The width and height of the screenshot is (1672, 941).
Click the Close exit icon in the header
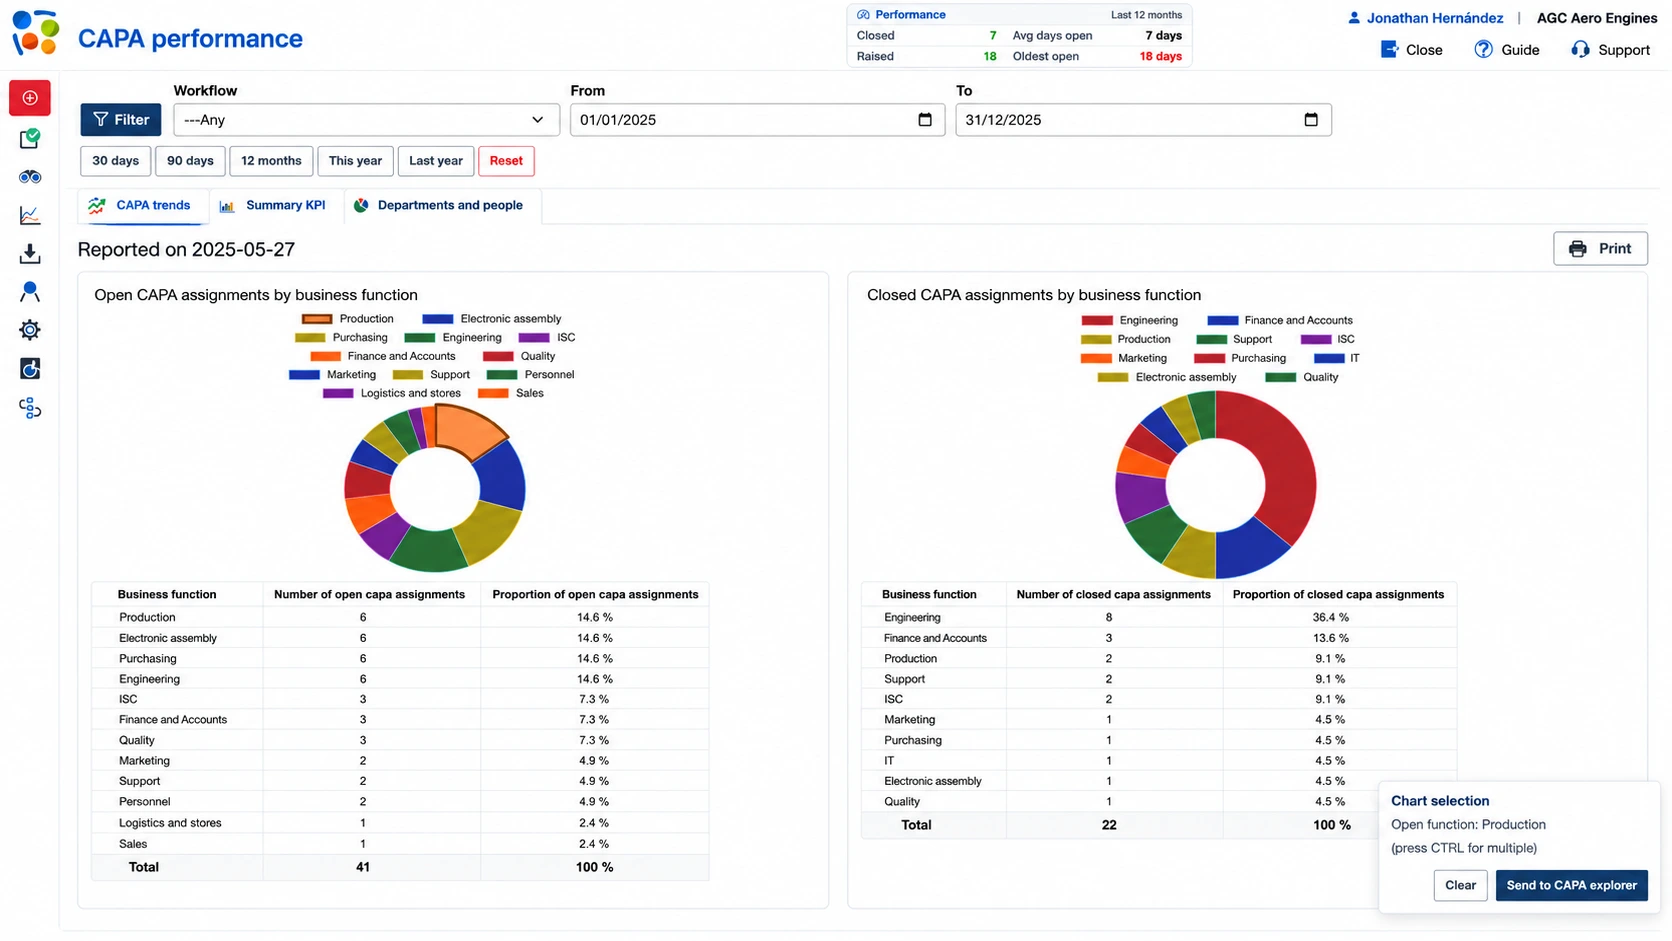point(1389,50)
